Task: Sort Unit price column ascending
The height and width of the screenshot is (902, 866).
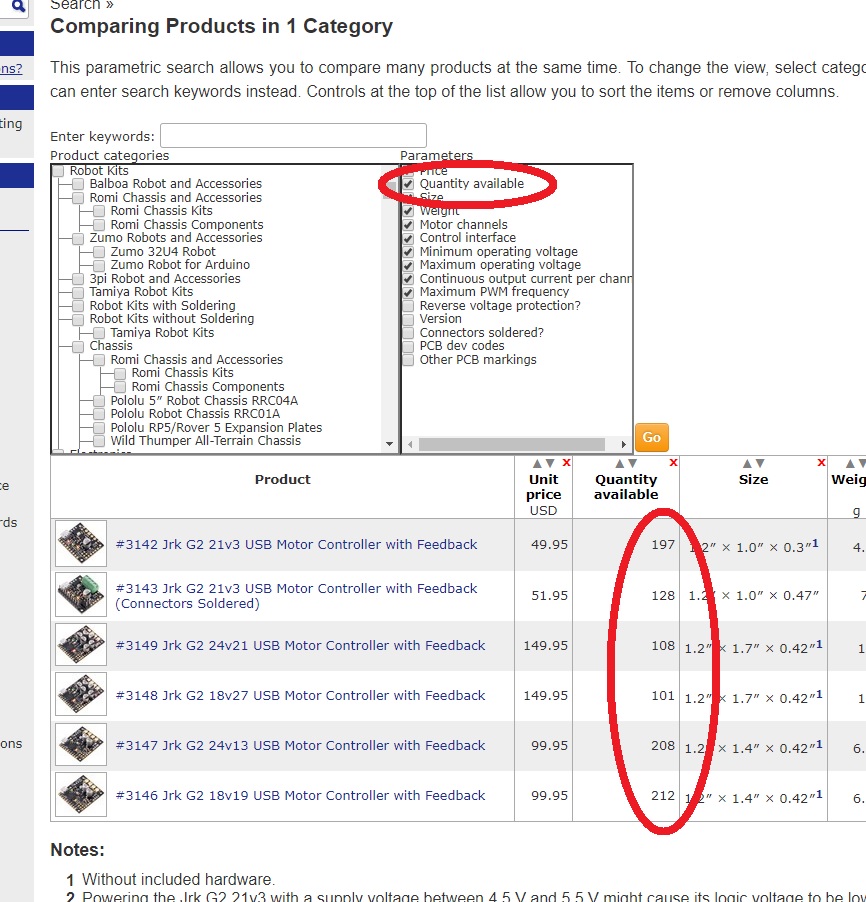Action: pos(537,463)
